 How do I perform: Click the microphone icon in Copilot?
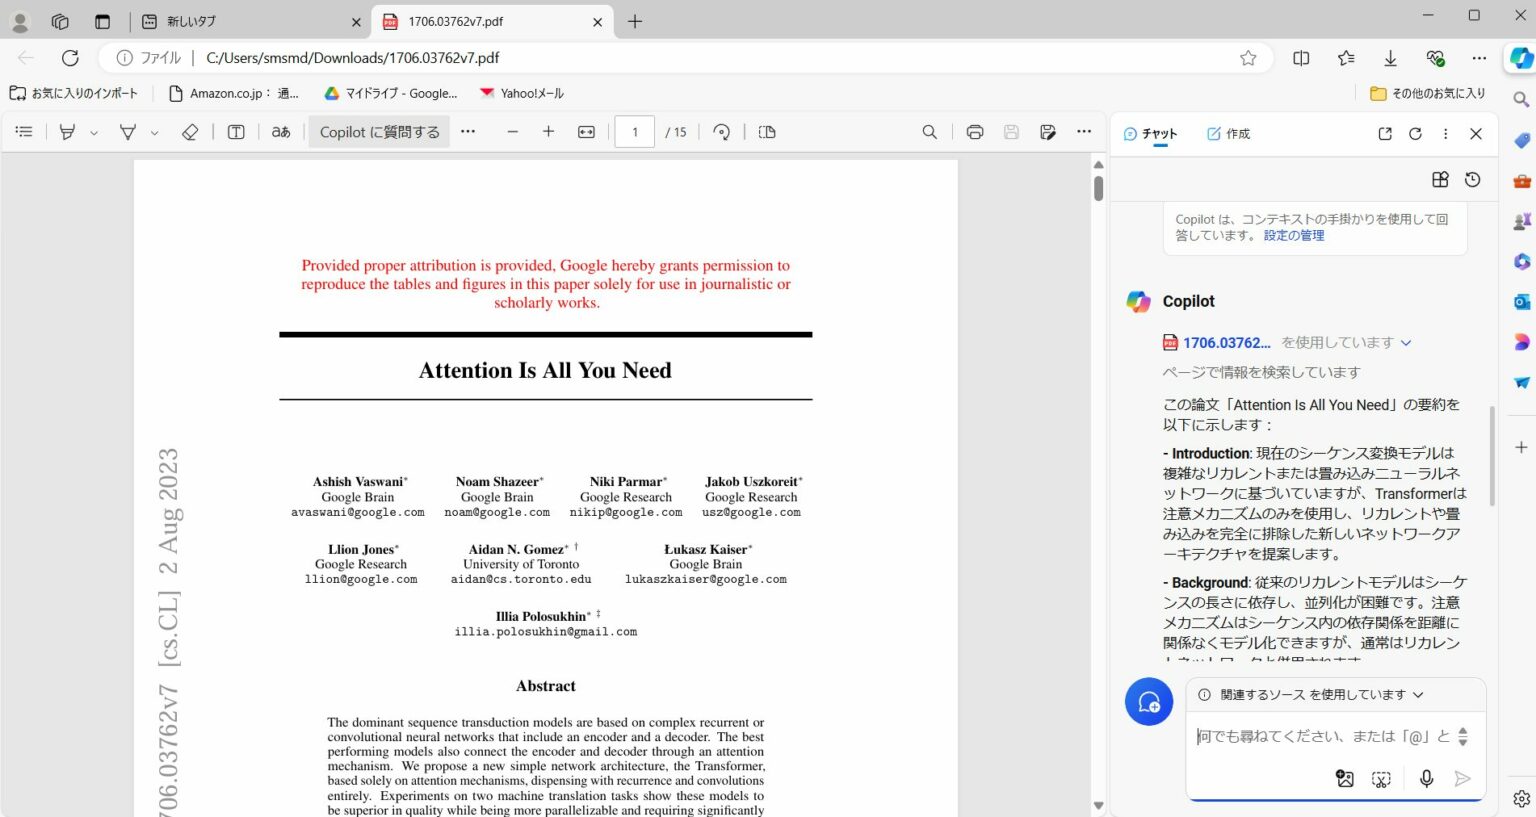1426,778
